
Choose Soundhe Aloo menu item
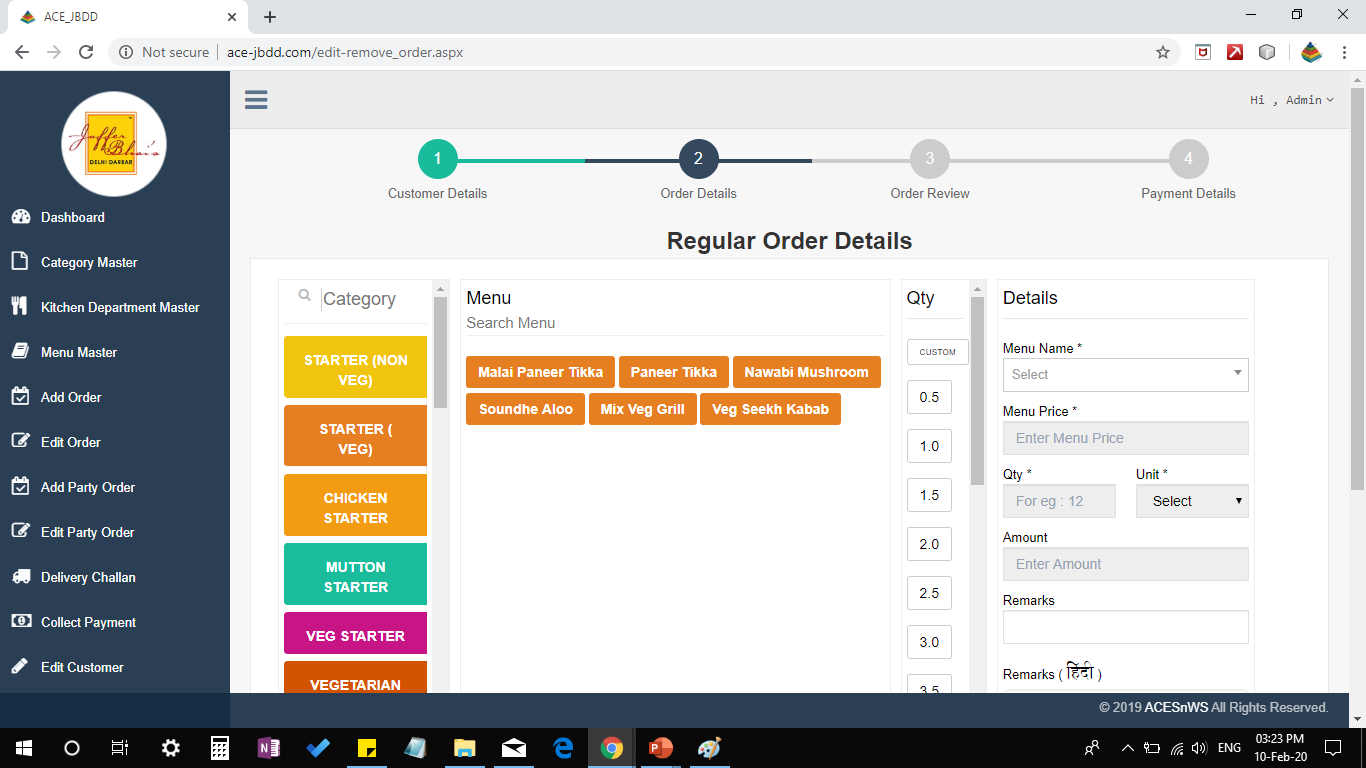click(525, 409)
